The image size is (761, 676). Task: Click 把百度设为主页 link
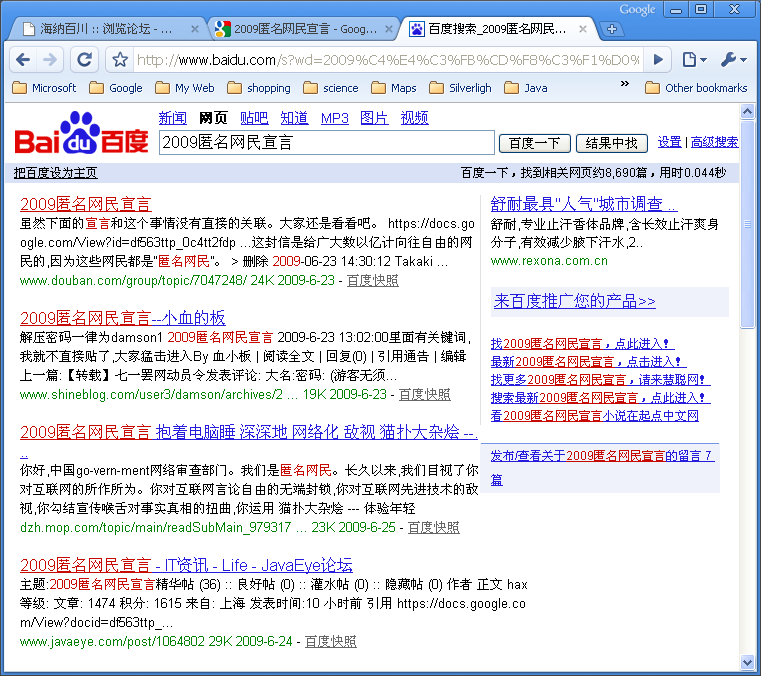(x=56, y=173)
